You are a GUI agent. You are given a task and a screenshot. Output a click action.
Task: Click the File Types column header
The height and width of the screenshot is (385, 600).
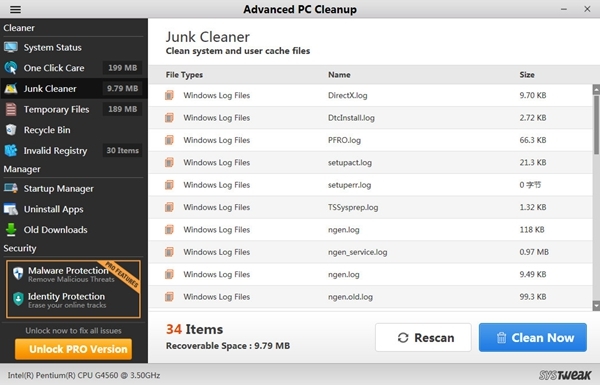click(x=184, y=75)
